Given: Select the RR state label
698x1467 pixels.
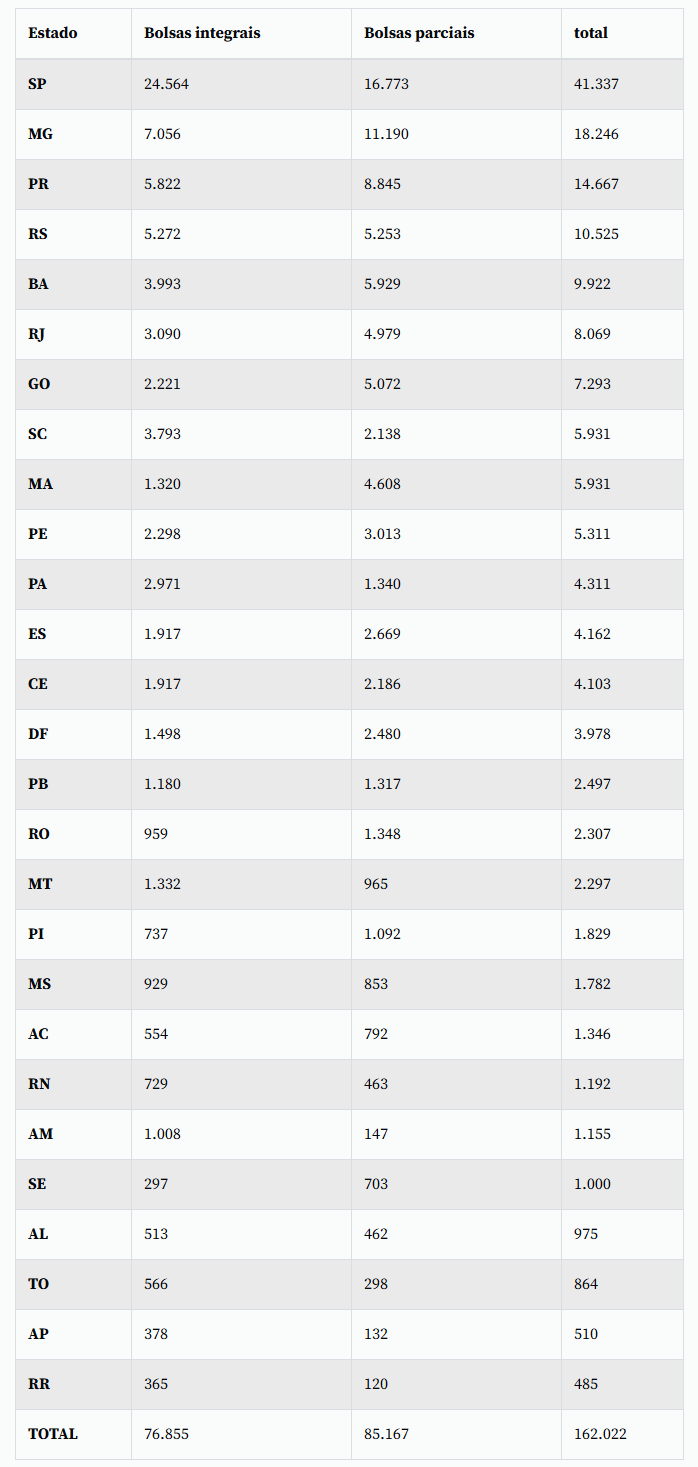Looking at the screenshot, I should pyautogui.click(x=39, y=1384).
